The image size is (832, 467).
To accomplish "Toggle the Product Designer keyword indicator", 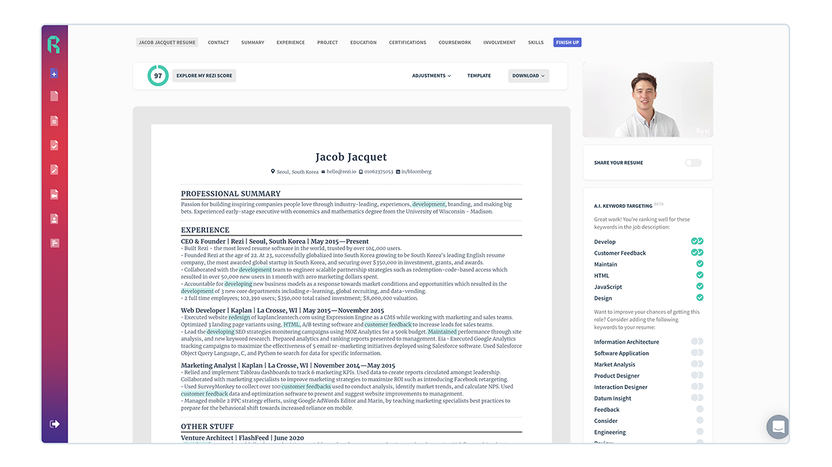I will pos(697,375).
